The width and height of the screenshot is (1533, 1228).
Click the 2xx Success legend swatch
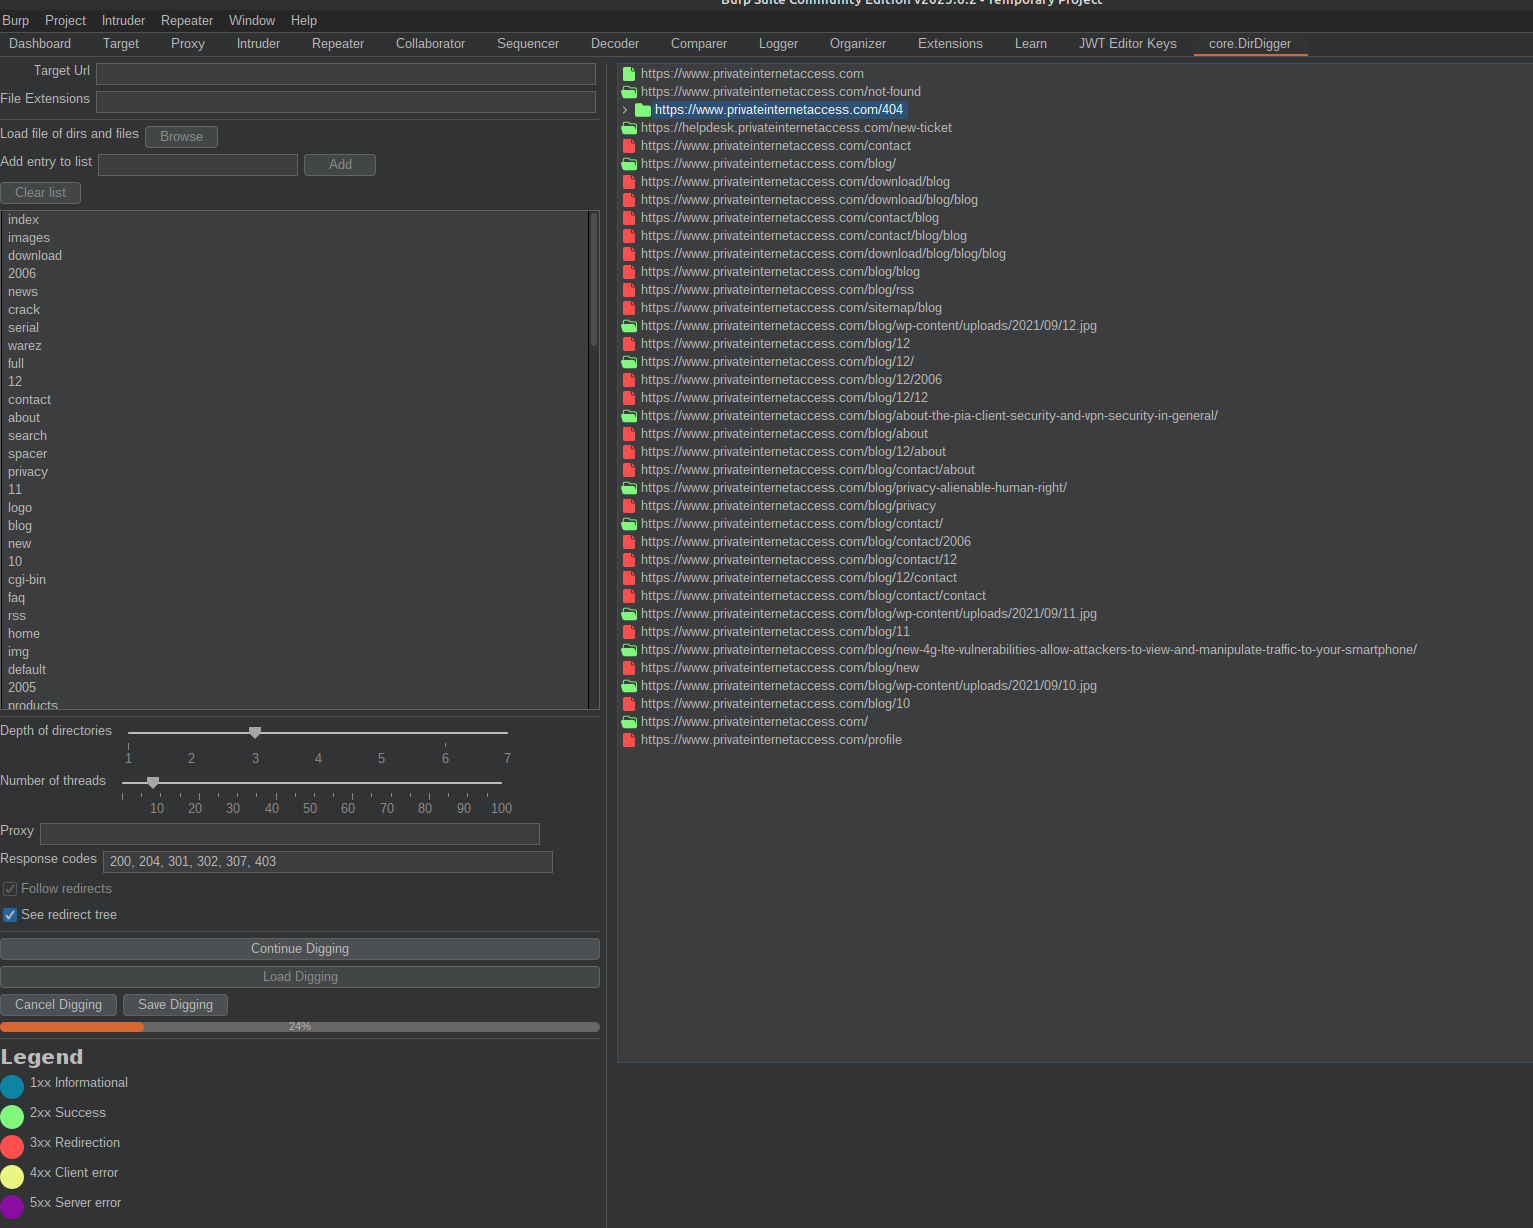coord(12,1117)
